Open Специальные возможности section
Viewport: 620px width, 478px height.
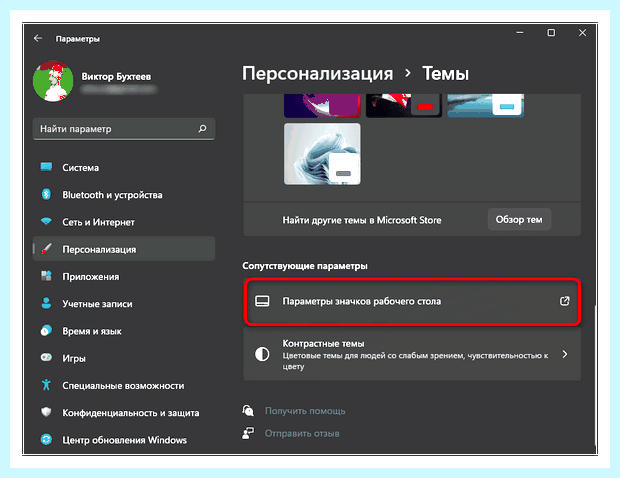coord(124,385)
